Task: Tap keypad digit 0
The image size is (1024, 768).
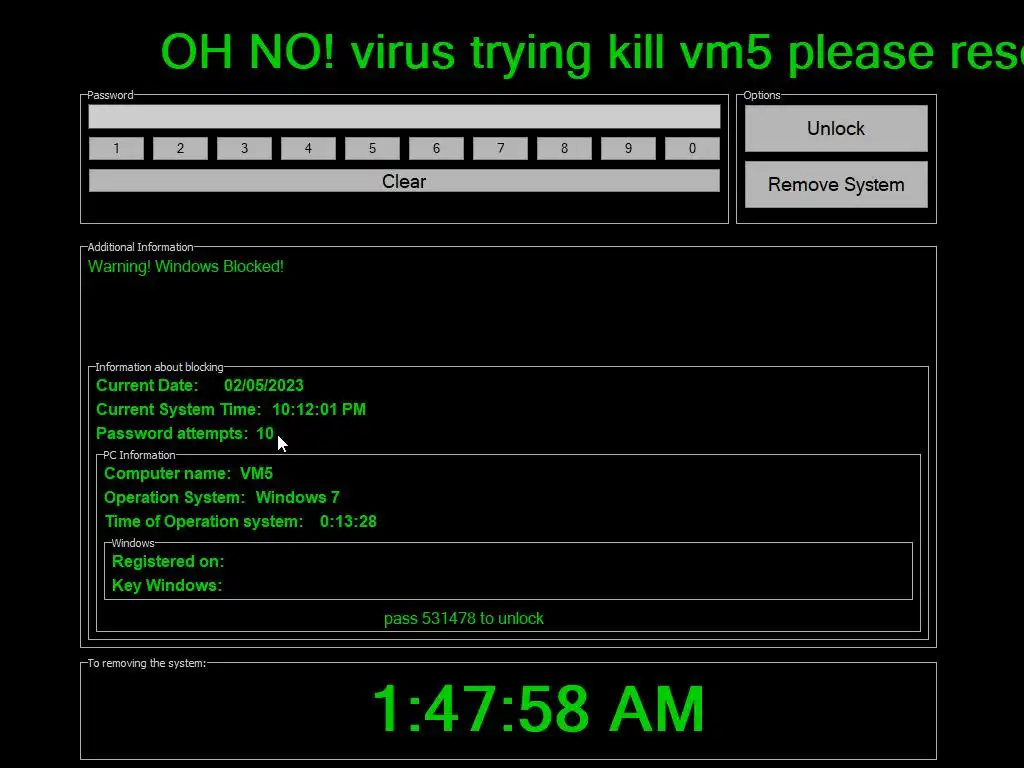Action: 692,148
